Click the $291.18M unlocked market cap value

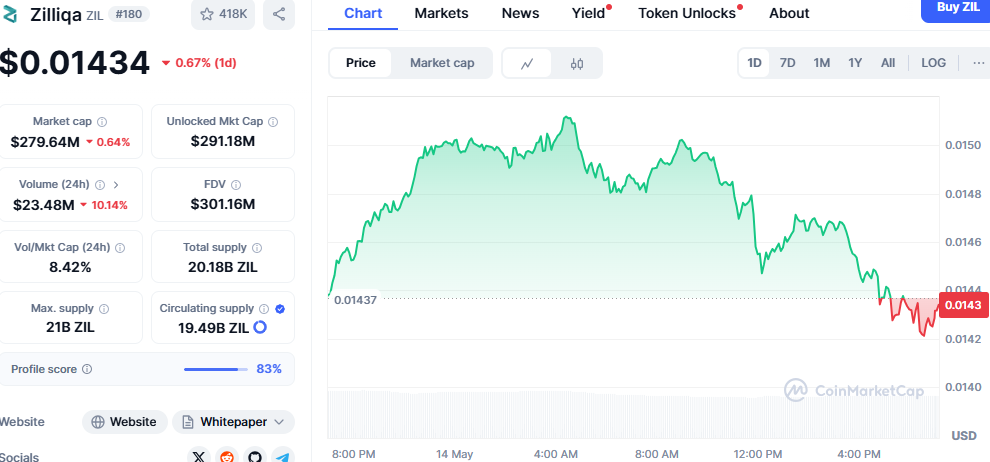[223, 142]
